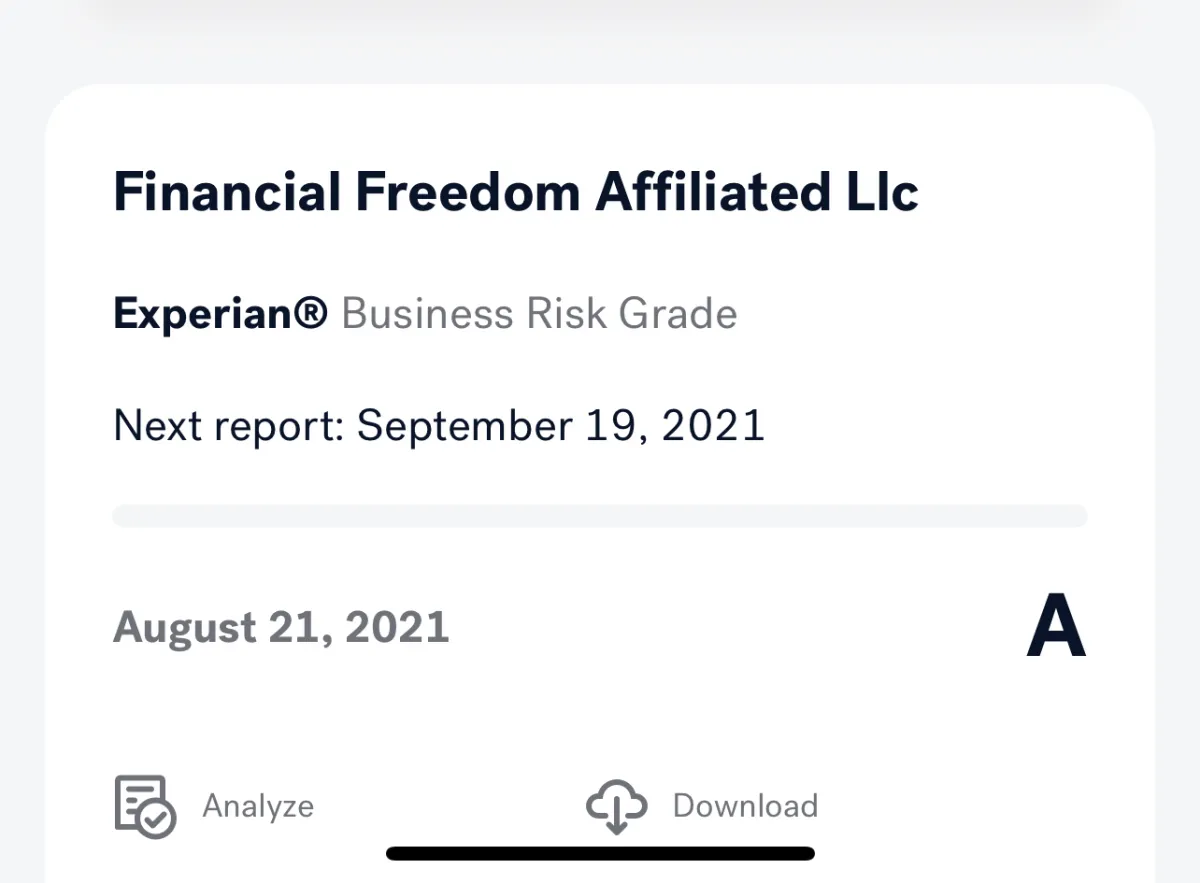Click the Download cloud icon
This screenshot has width=1200, height=883.
click(x=616, y=806)
